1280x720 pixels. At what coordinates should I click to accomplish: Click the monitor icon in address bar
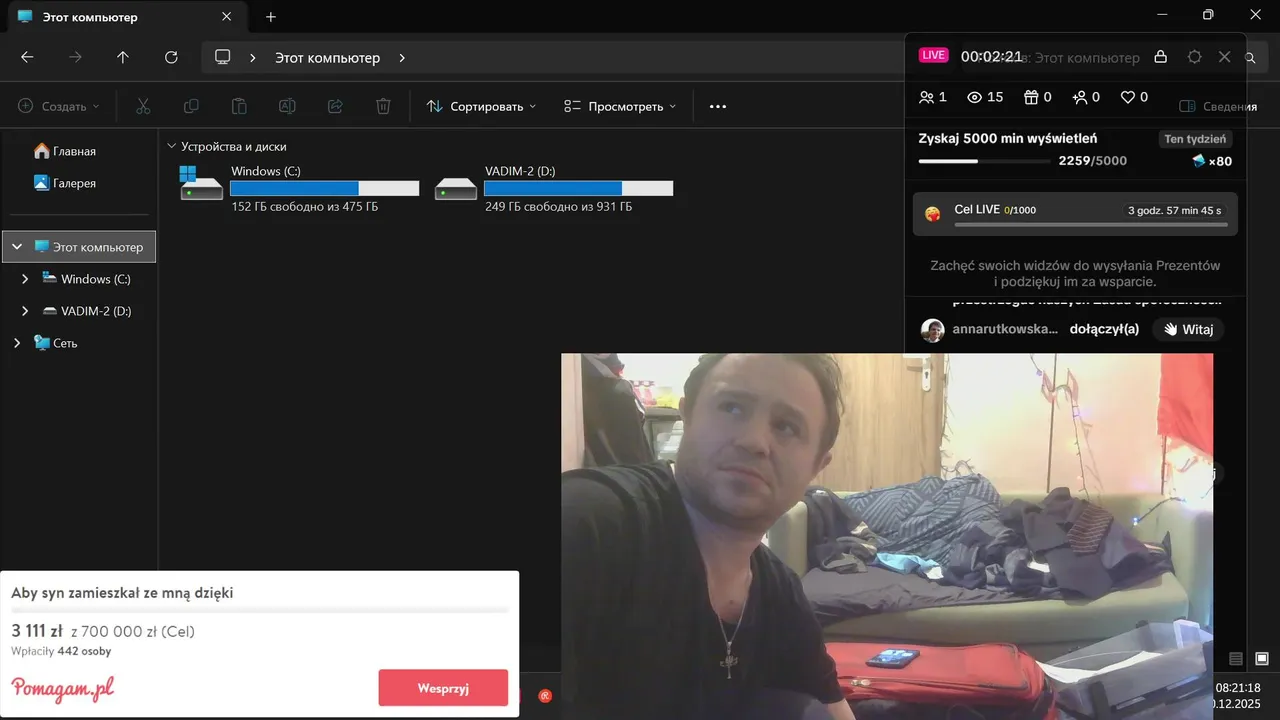[223, 58]
